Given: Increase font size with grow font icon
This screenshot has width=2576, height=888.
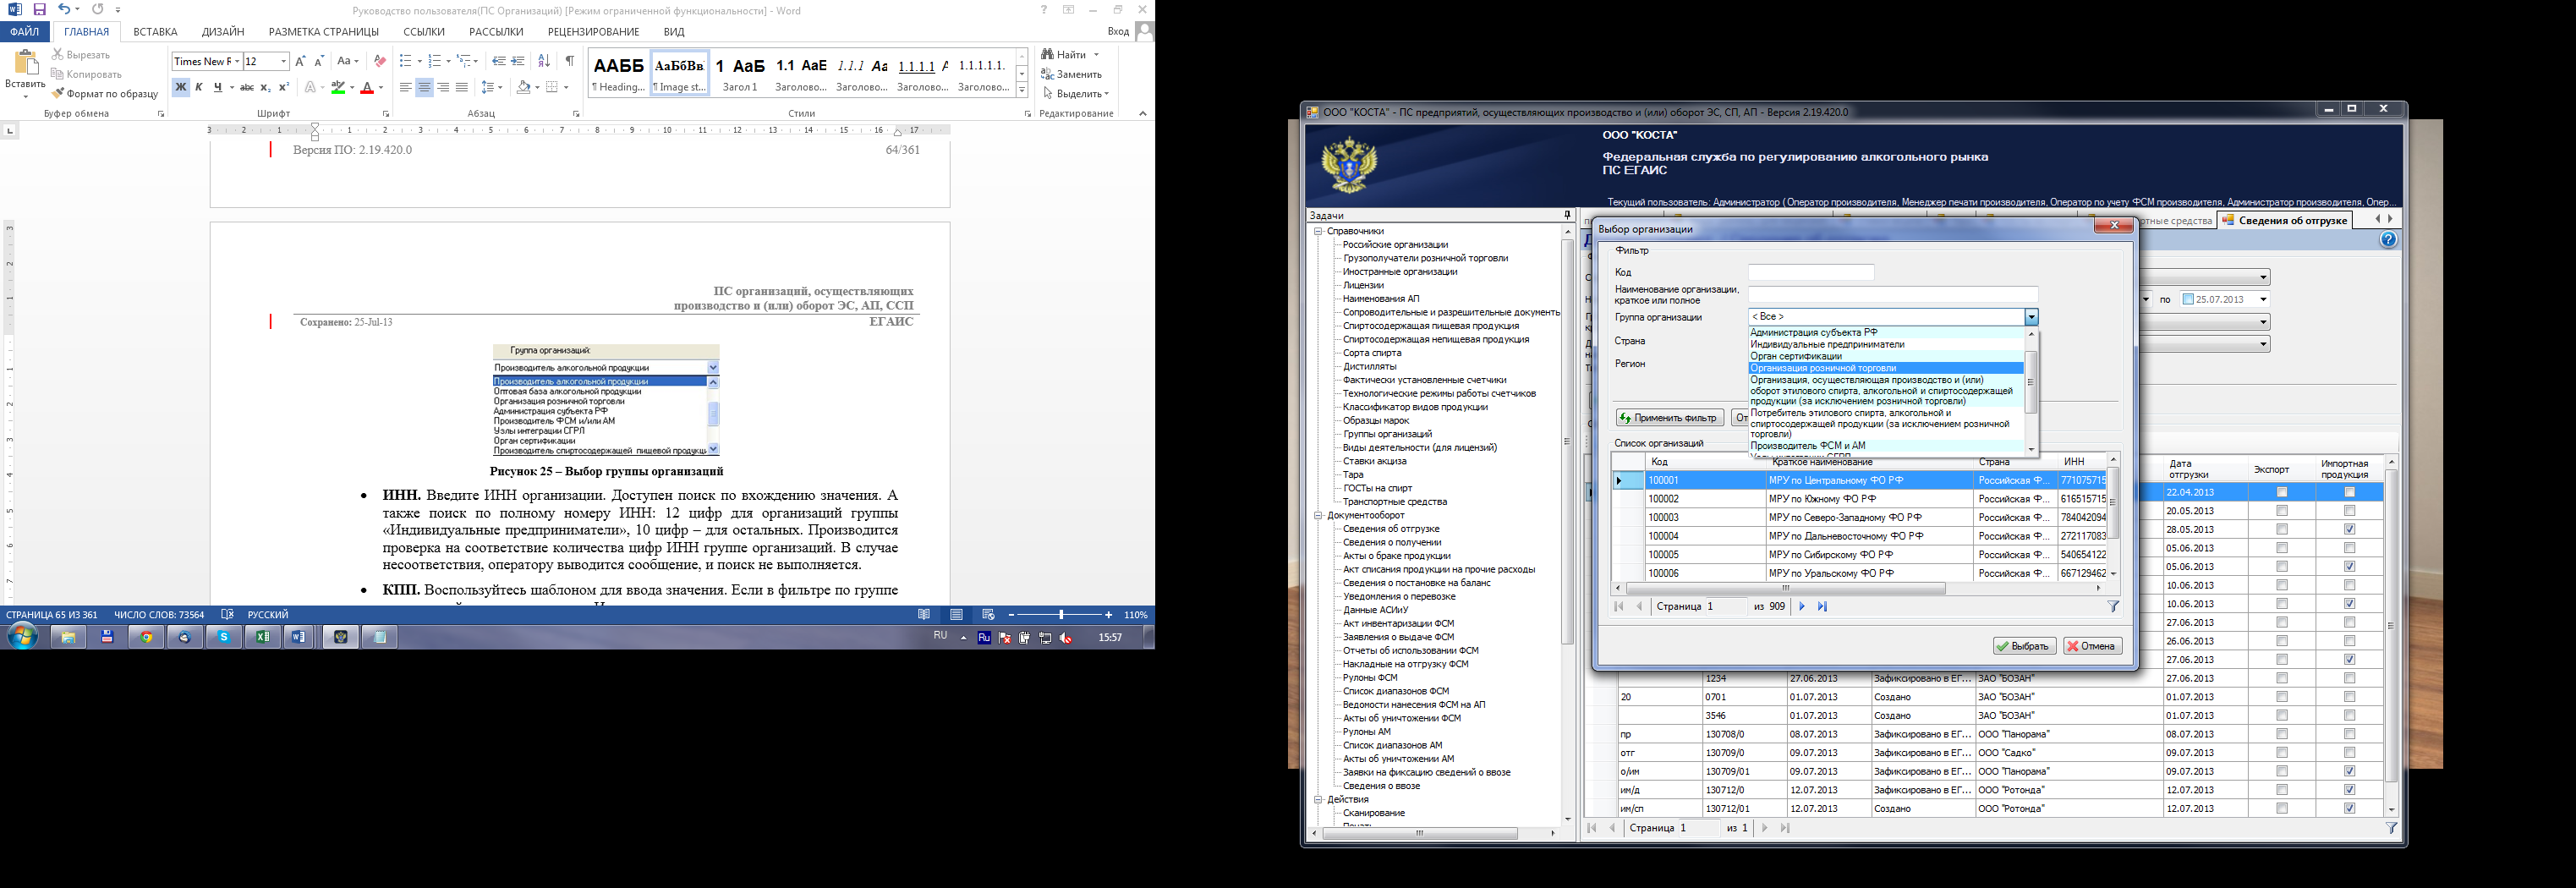Looking at the screenshot, I should click(x=300, y=62).
